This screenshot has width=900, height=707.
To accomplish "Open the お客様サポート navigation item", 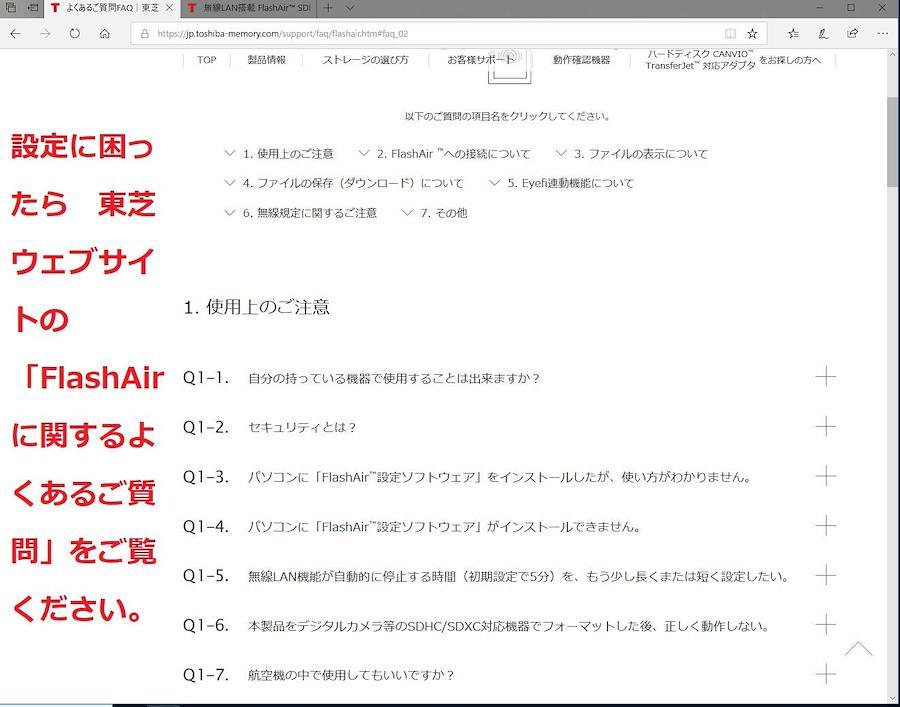I will click(x=481, y=60).
